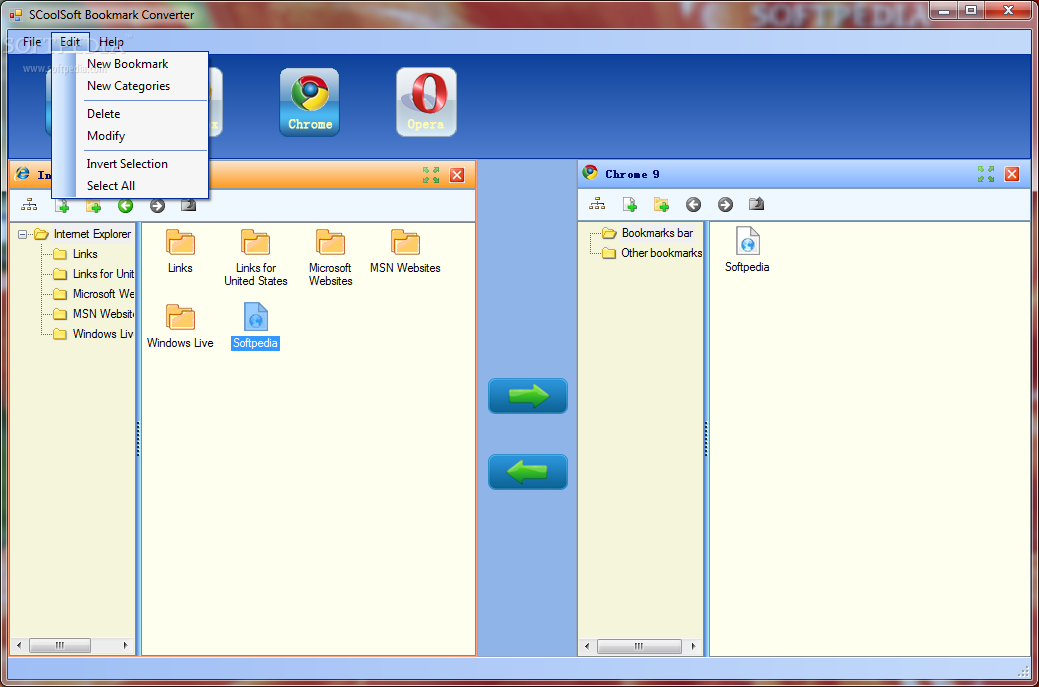The height and width of the screenshot is (687, 1039).
Task: Click the Chrome tree scrollbar left arrow
Action: click(x=587, y=646)
